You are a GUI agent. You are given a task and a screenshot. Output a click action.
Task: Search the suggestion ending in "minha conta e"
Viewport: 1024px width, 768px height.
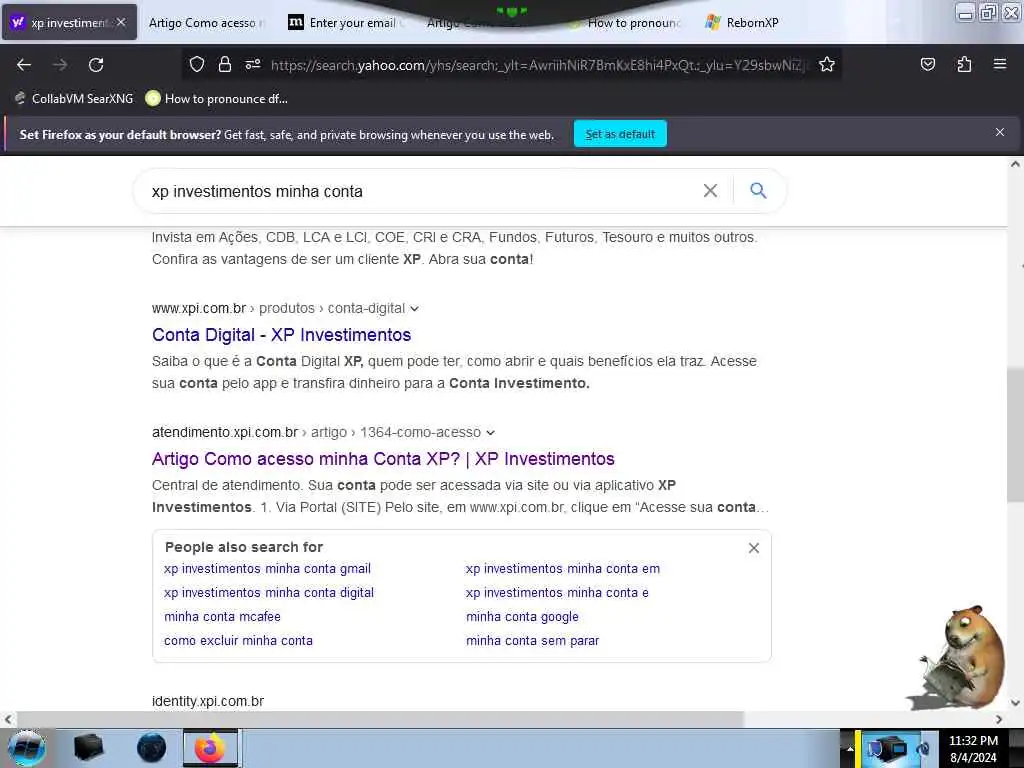(557, 593)
